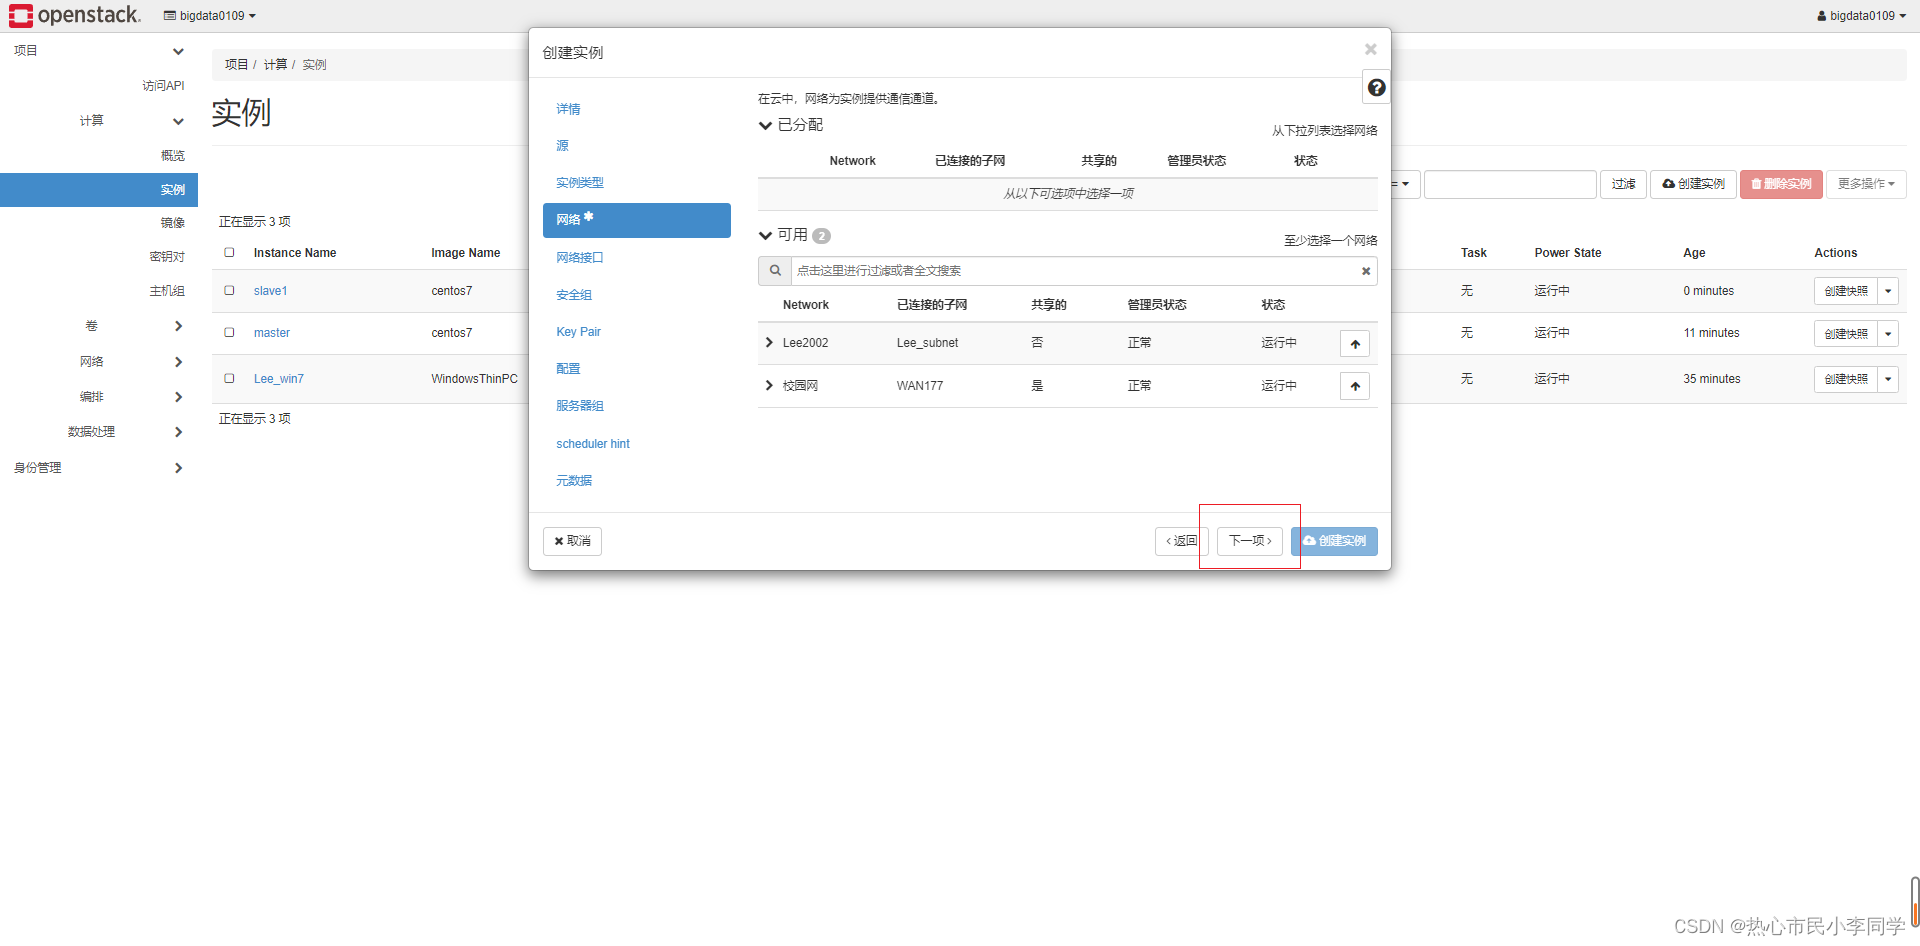Check the Lee_win7 instance checkbox
Image resolution: width=1920 pixels, height=946 pixels.
(229, 378)
